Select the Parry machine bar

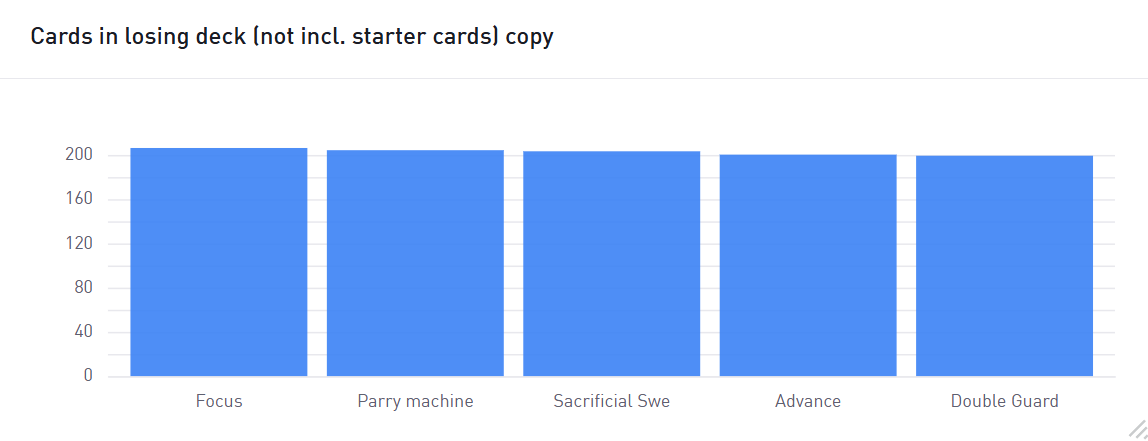click(x=415, y=263)
